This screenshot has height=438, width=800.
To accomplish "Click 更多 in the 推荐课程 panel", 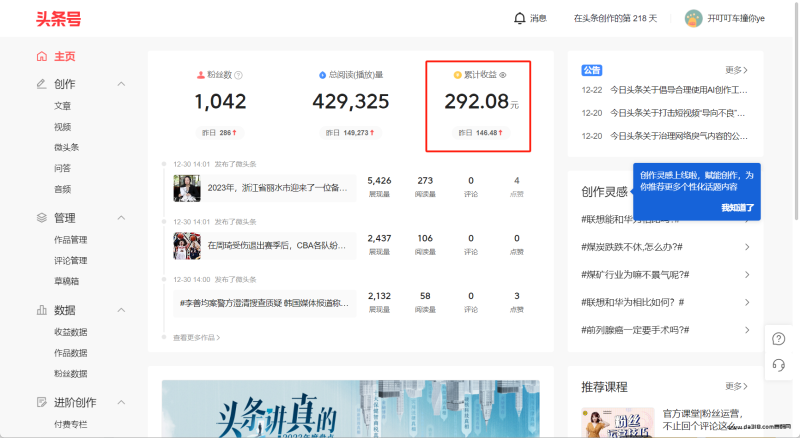I will click(x=736, y=386).
